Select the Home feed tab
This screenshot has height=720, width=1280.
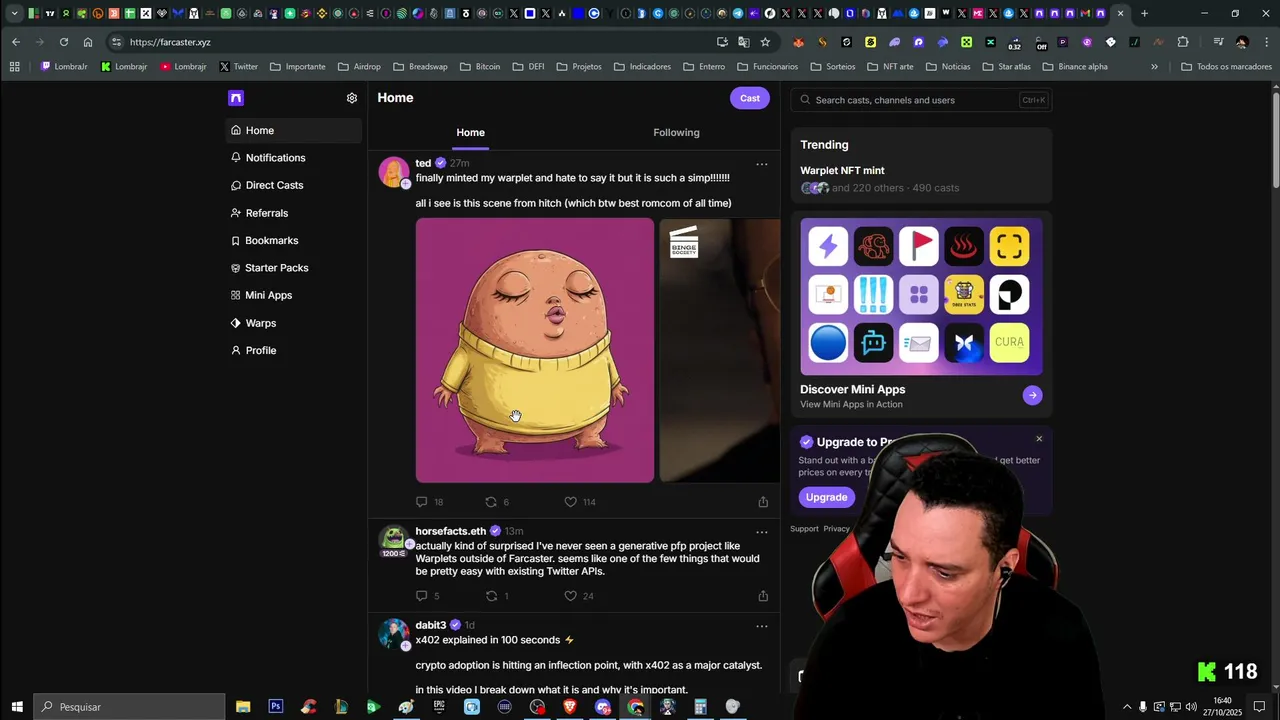click(x=470, y=132)
